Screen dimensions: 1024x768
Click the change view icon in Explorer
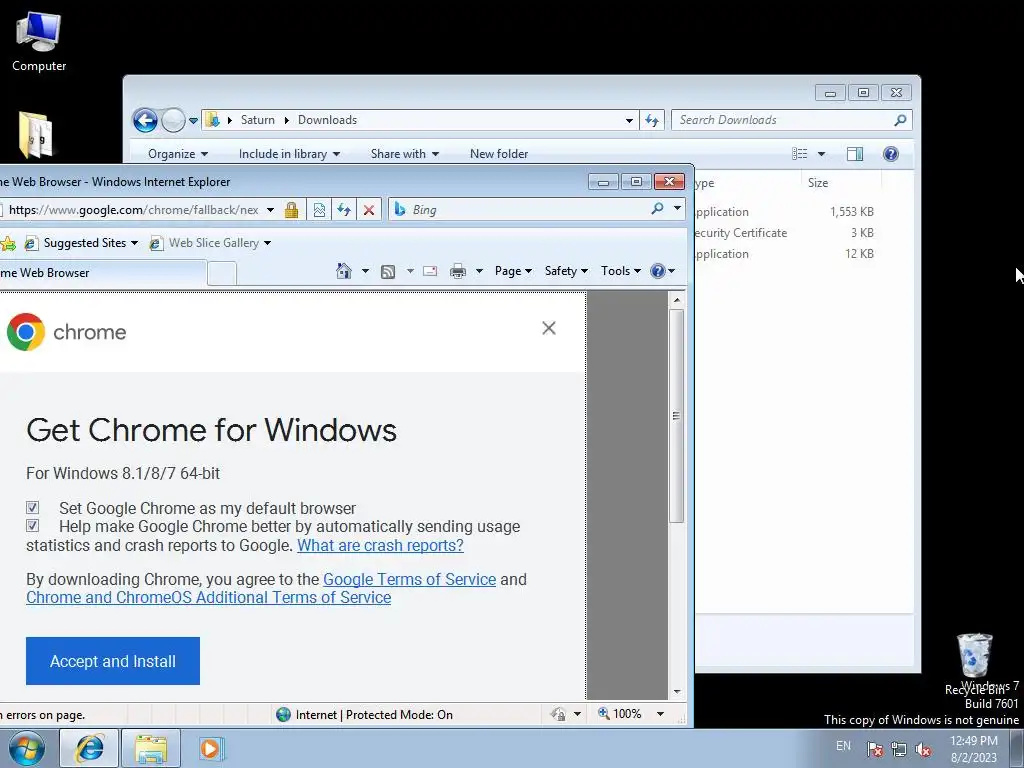[800, 154]
